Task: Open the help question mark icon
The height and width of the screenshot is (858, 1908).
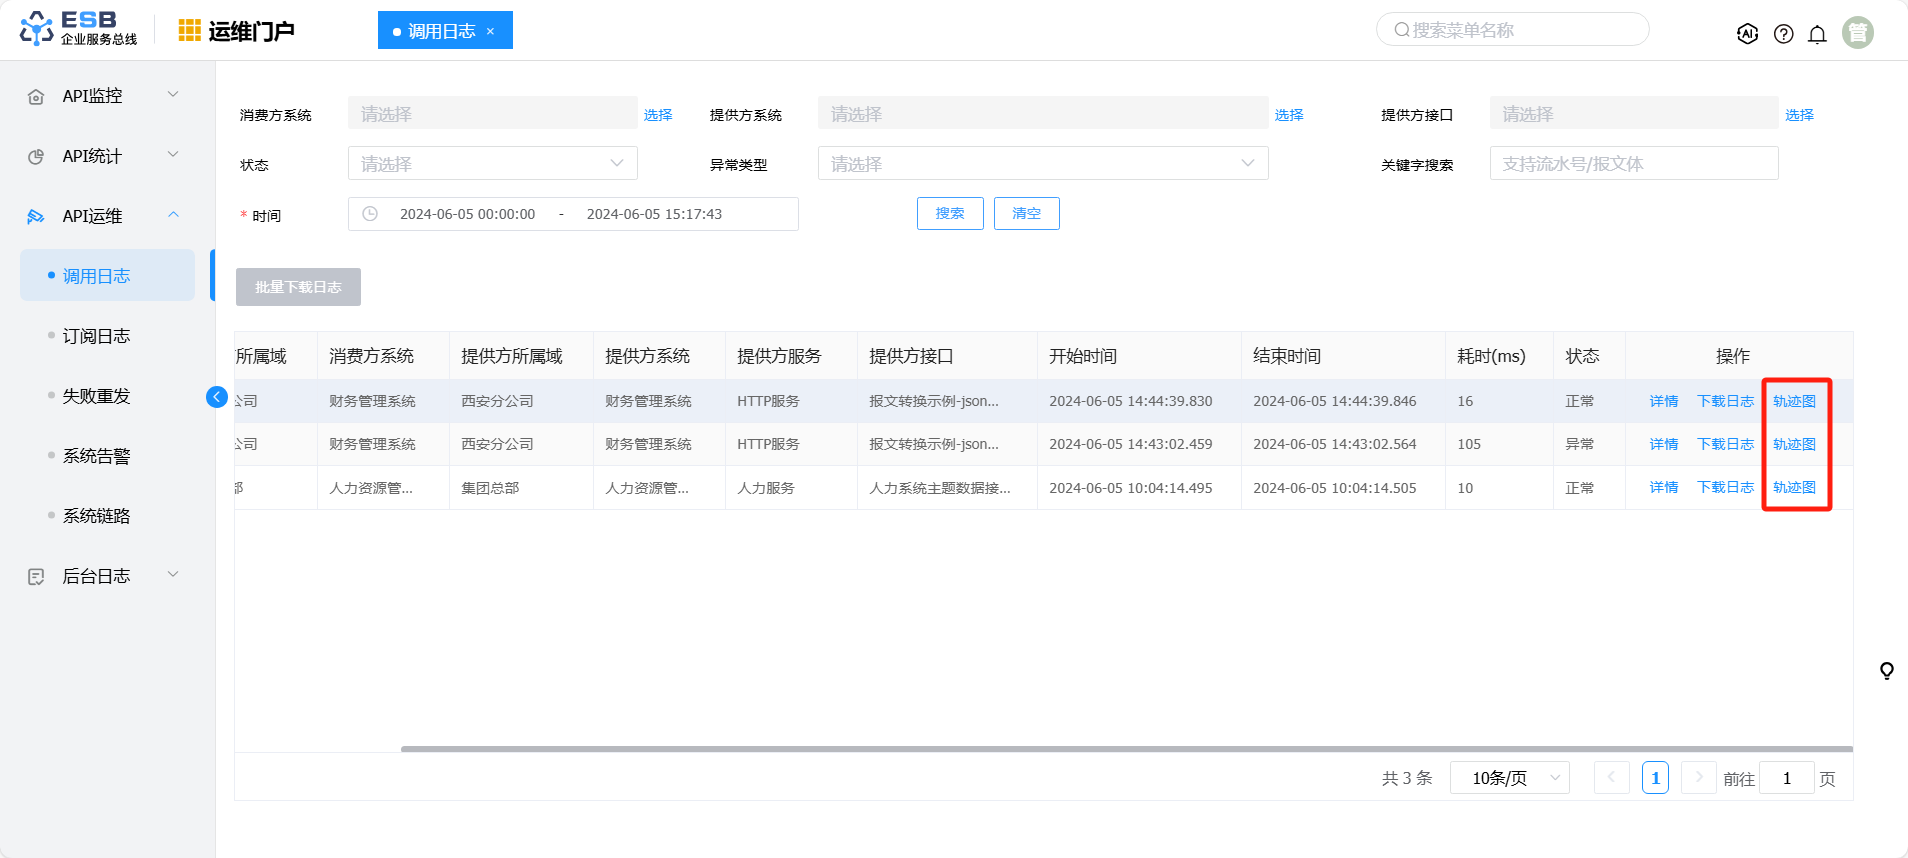Action: (x=1783, y=34)
